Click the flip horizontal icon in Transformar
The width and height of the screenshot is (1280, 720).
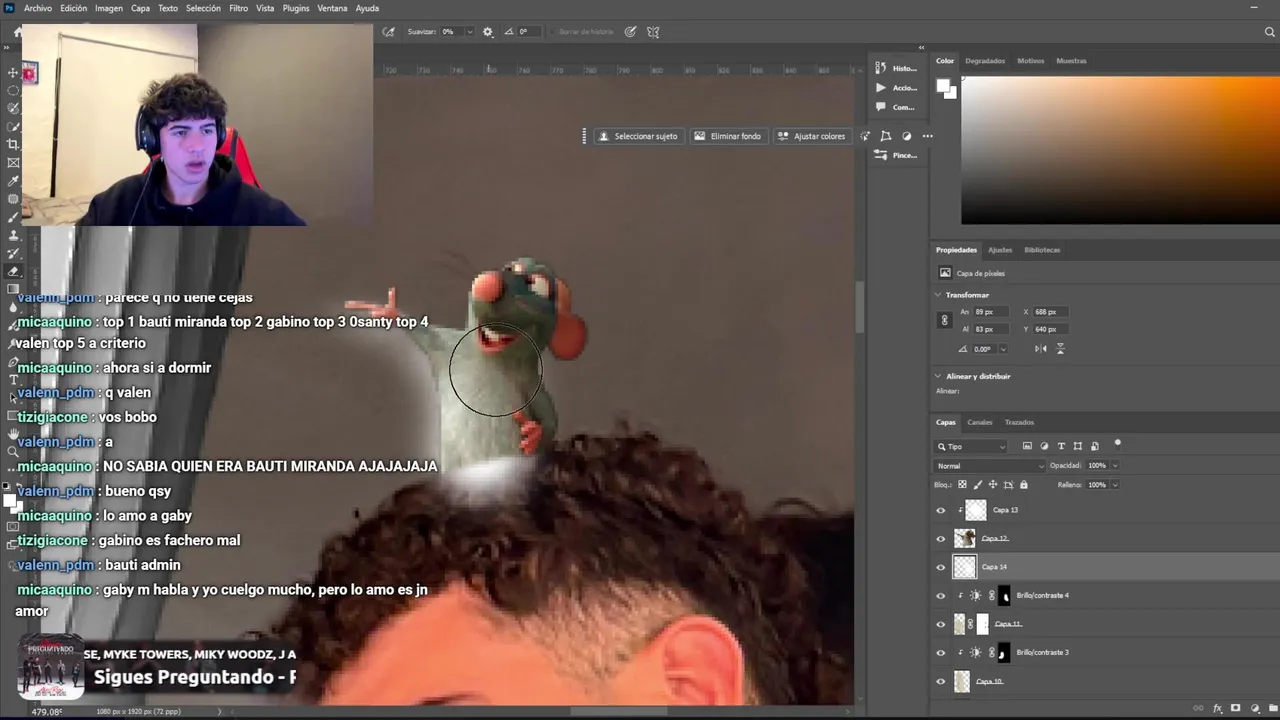click(x=1041, y=348)
